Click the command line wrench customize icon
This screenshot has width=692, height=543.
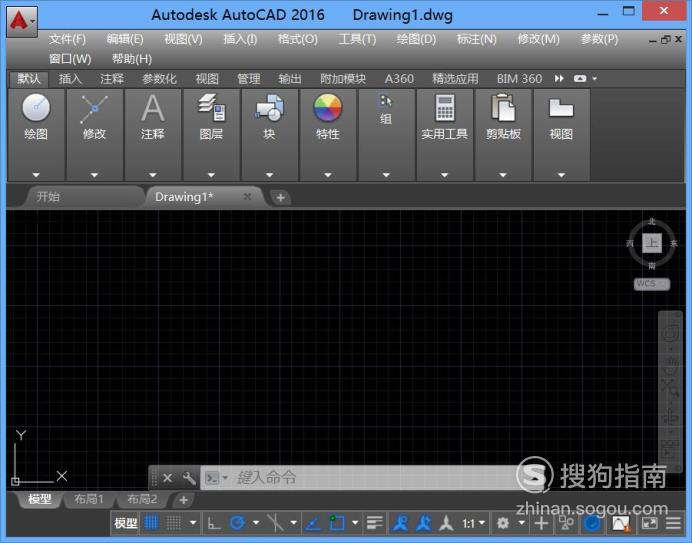189,478
